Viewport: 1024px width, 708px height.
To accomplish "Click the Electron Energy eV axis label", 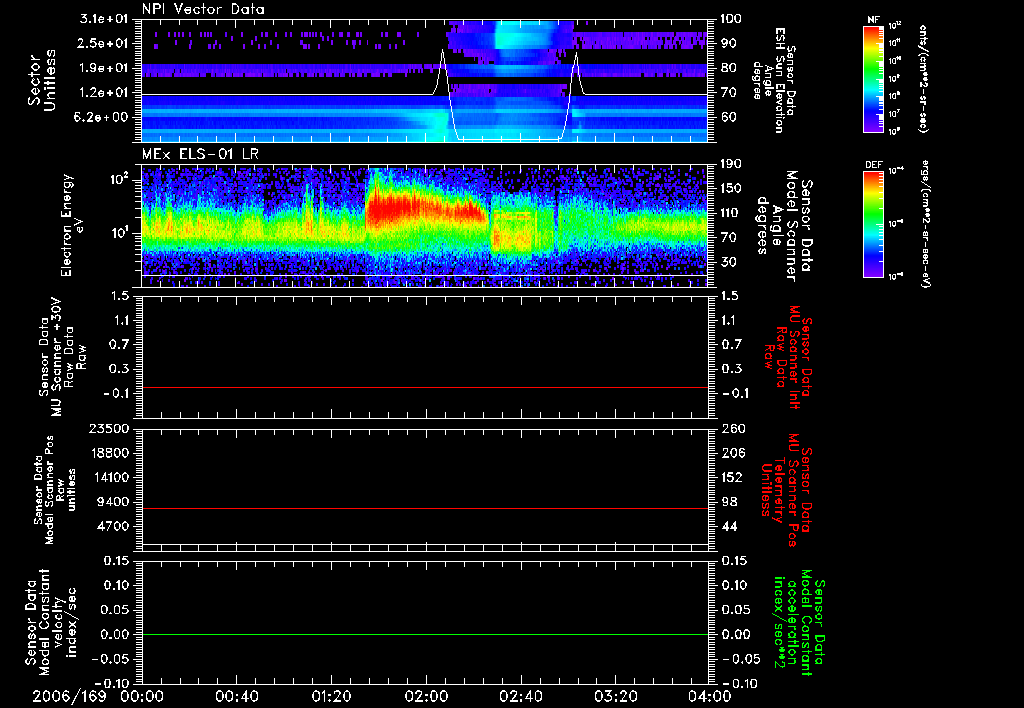I will click(68, 225).
